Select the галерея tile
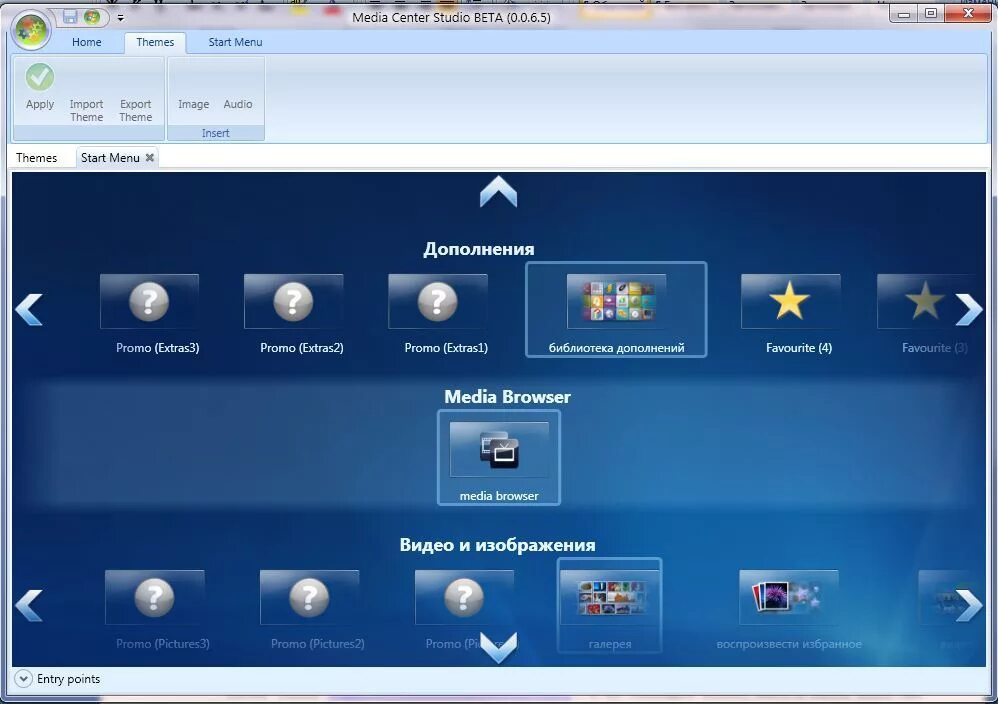Screen dimensions: 998x704 tap(610, 605)
